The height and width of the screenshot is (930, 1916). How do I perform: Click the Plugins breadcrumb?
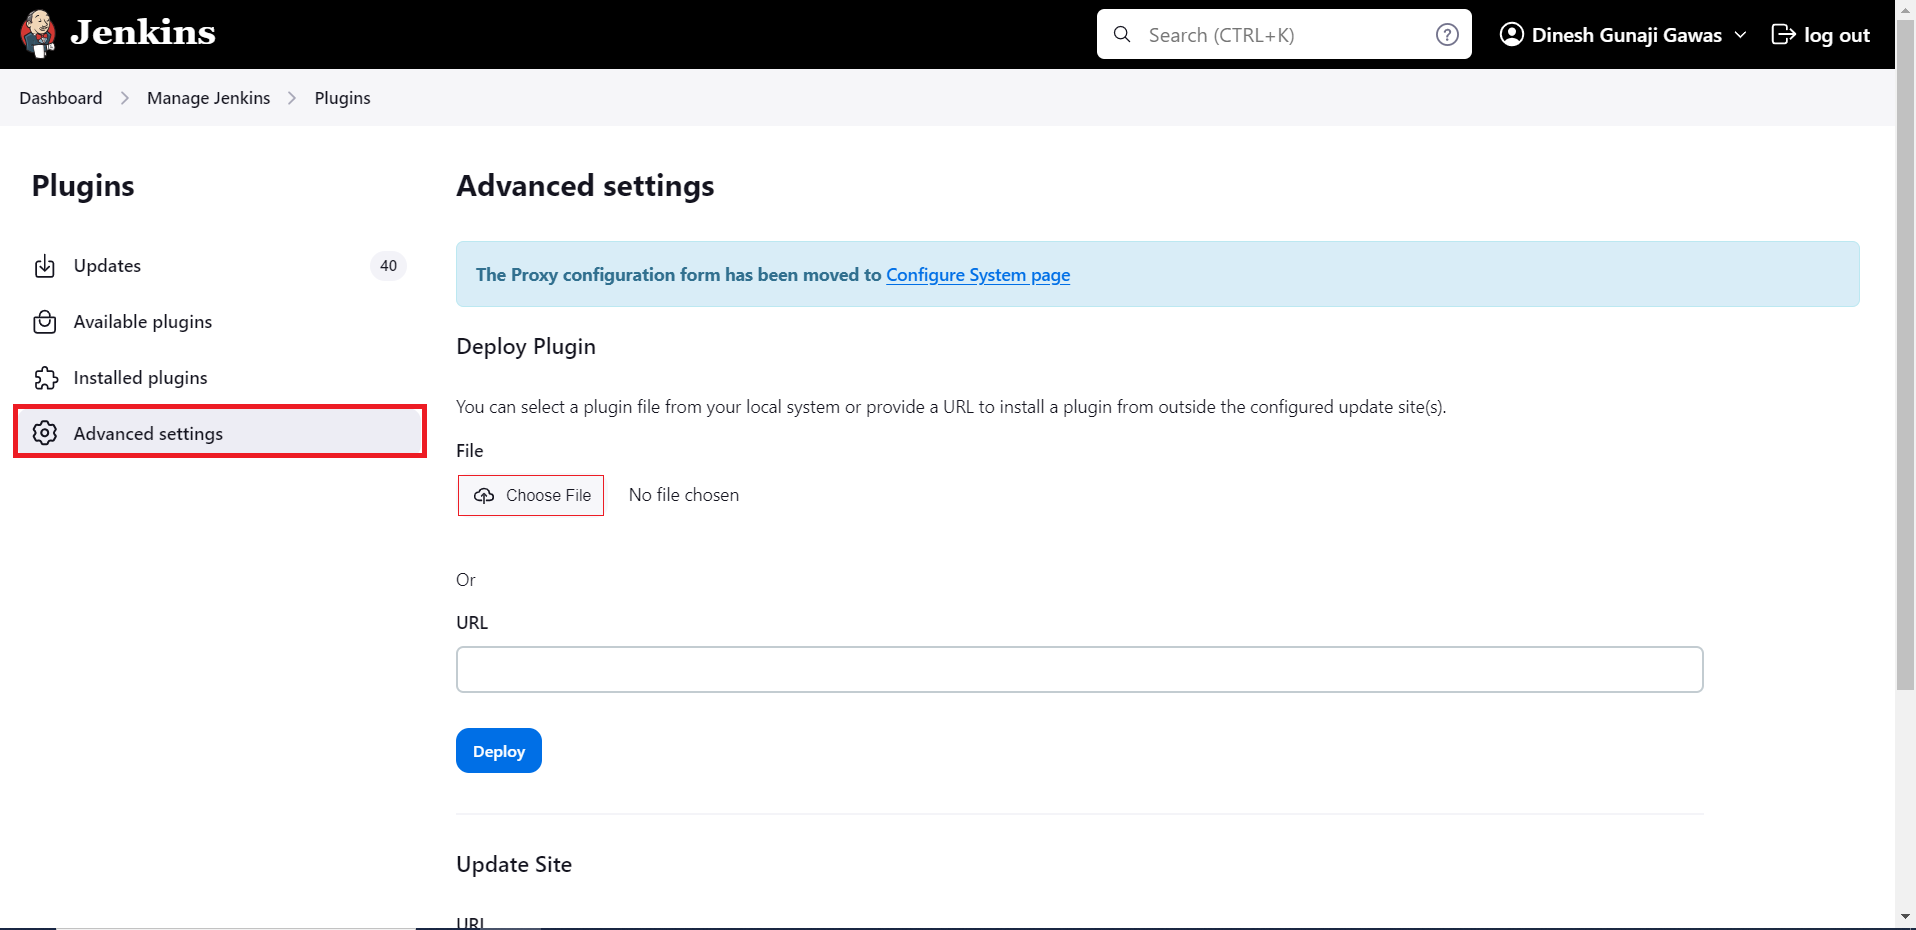tap(343, 98)
